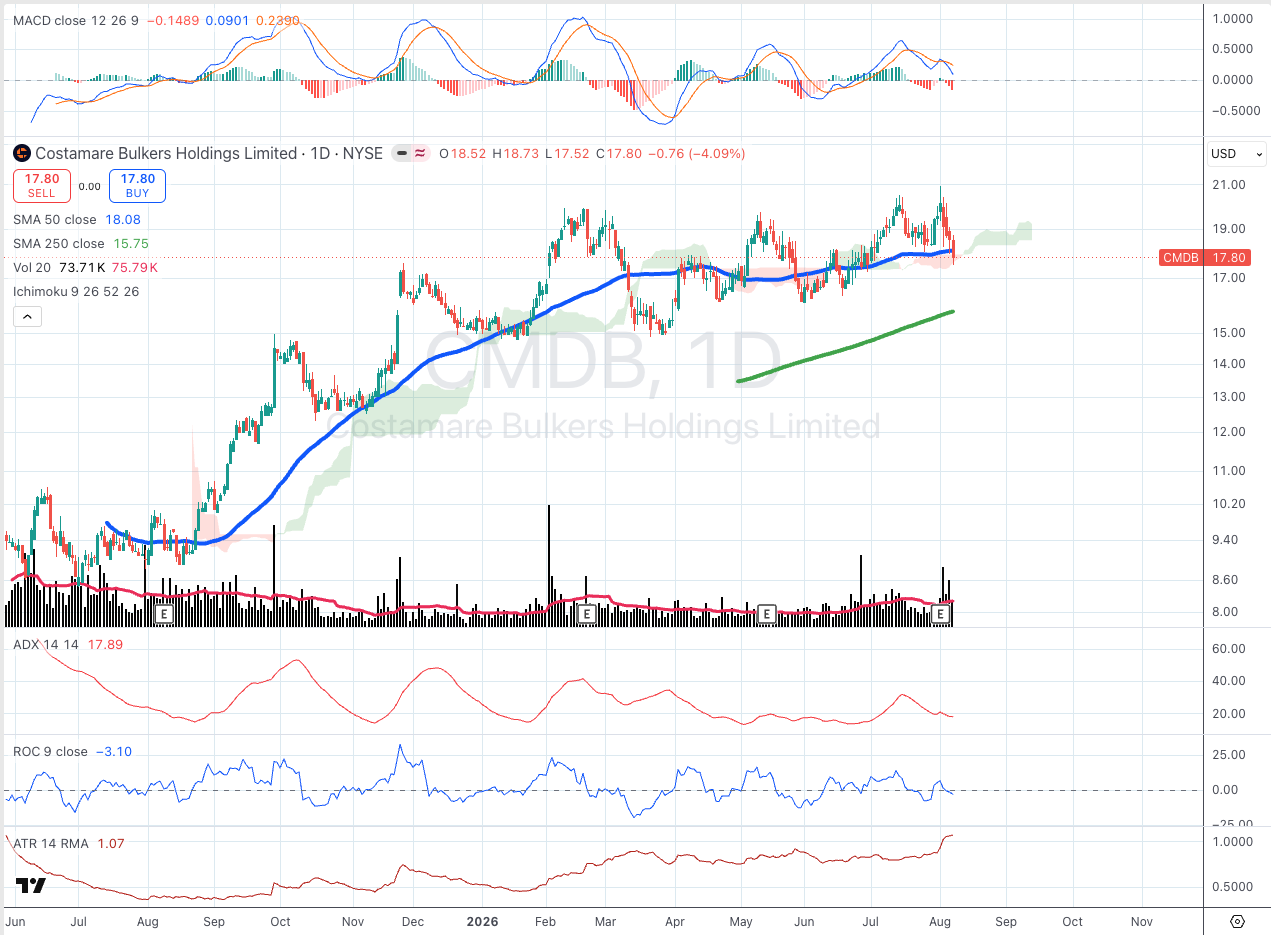Click the SMA 50 value 18.08
The width and height of the screenshot is (1271, 935).
click(123, 220)
